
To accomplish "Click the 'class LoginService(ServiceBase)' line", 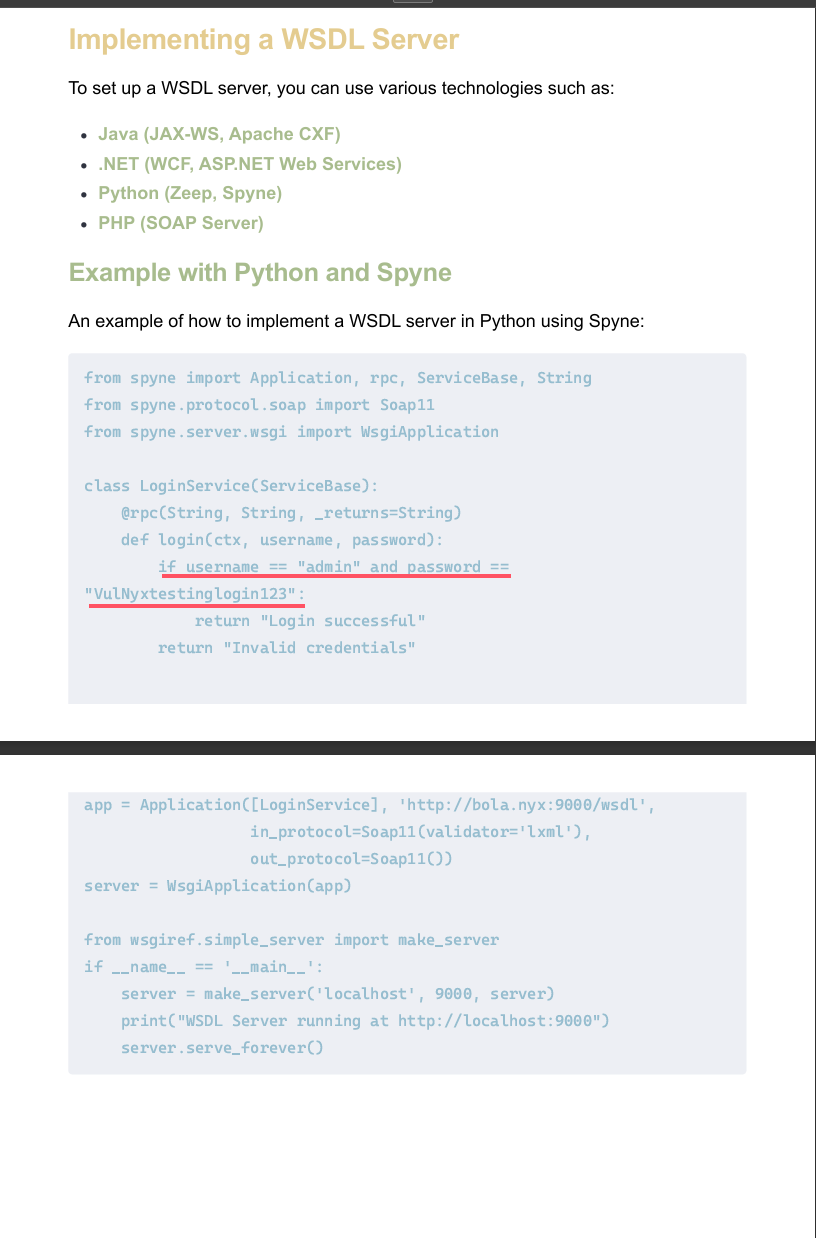I will pos(231,486).
